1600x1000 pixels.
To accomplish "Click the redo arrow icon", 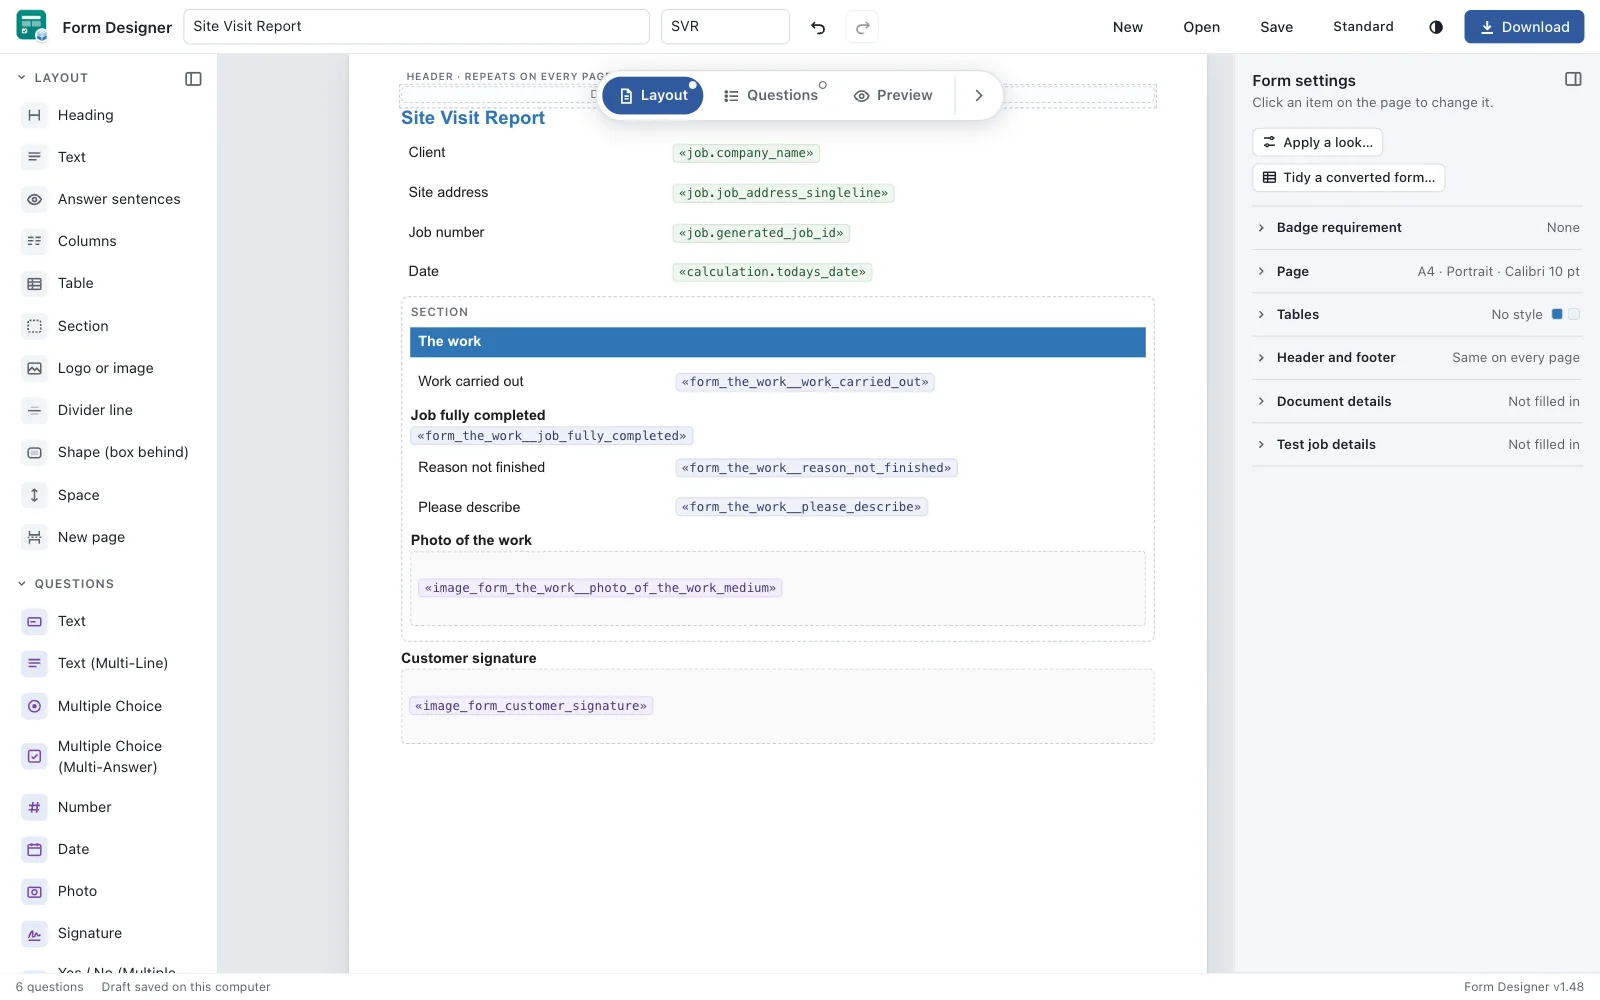I will click(x=862, y=27).
